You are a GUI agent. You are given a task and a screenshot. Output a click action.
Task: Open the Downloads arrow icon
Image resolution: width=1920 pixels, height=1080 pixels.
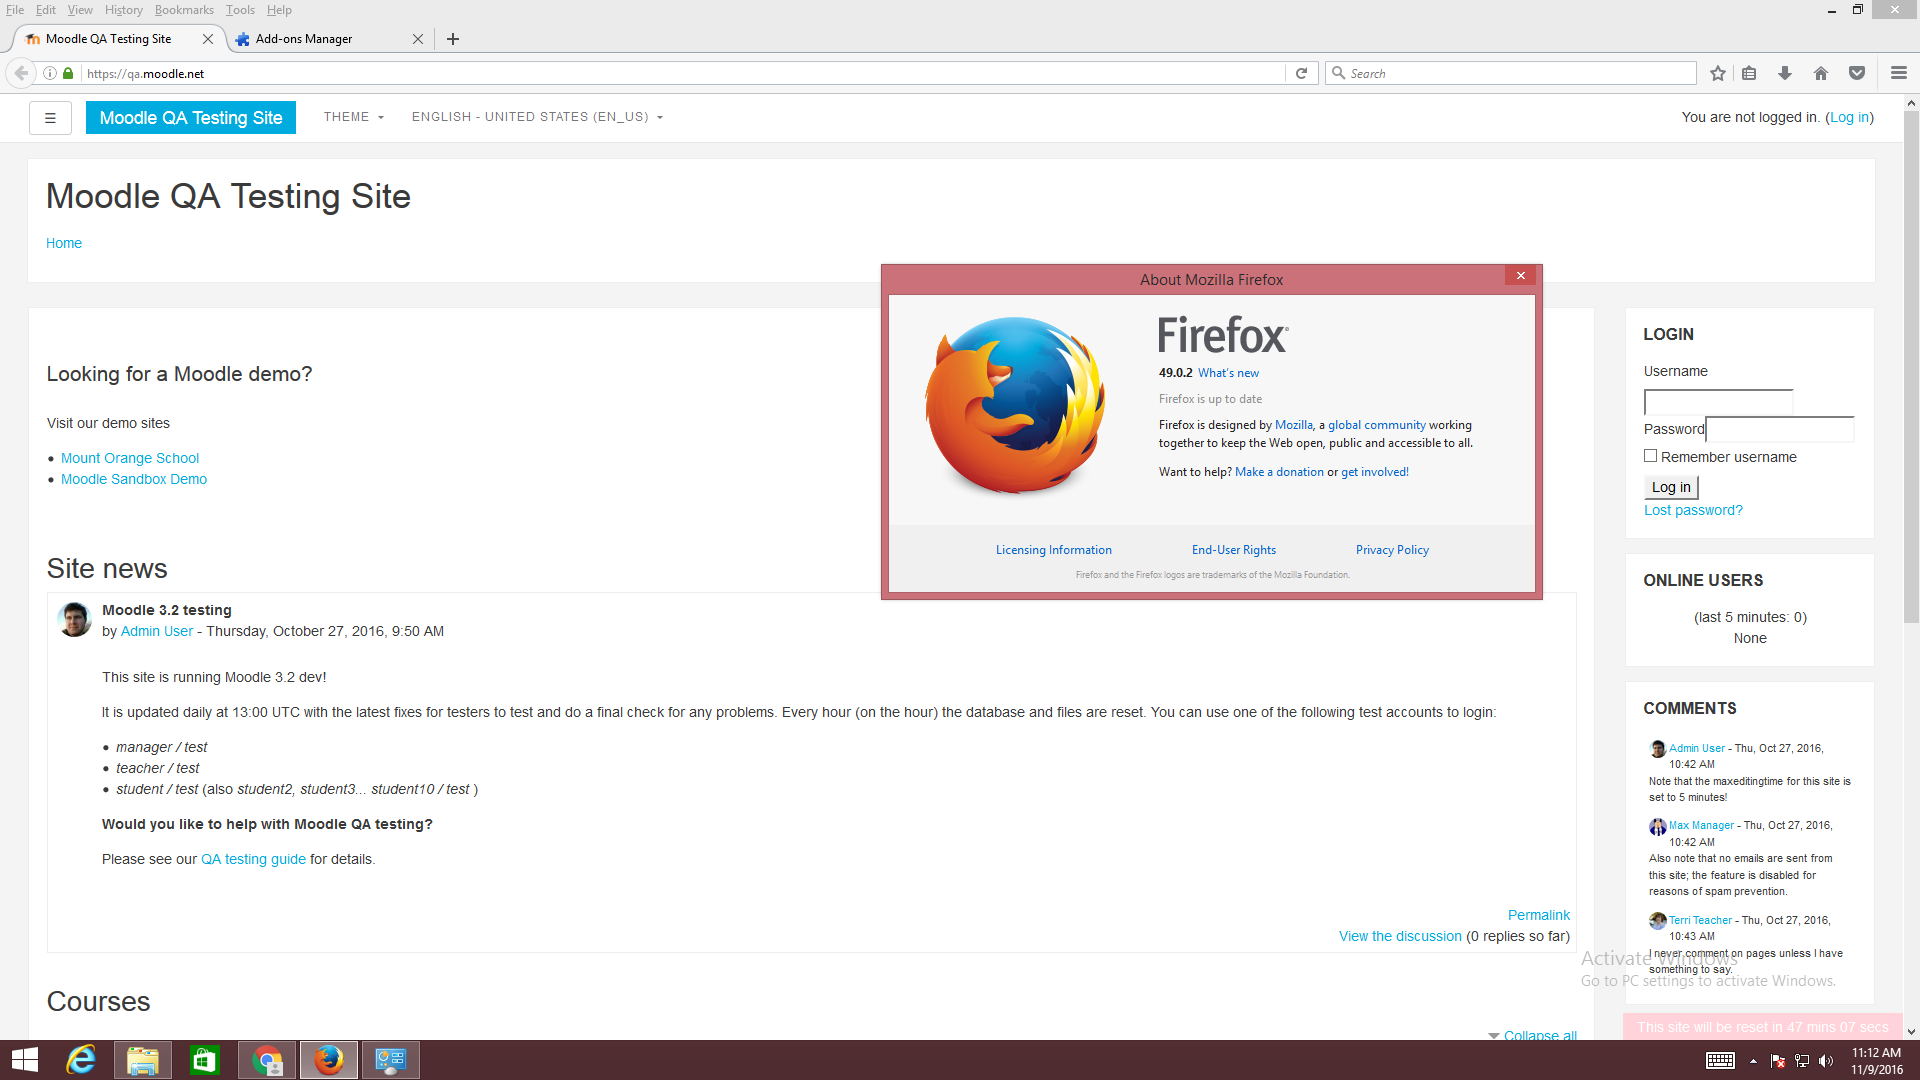[x=1785, y=73]
